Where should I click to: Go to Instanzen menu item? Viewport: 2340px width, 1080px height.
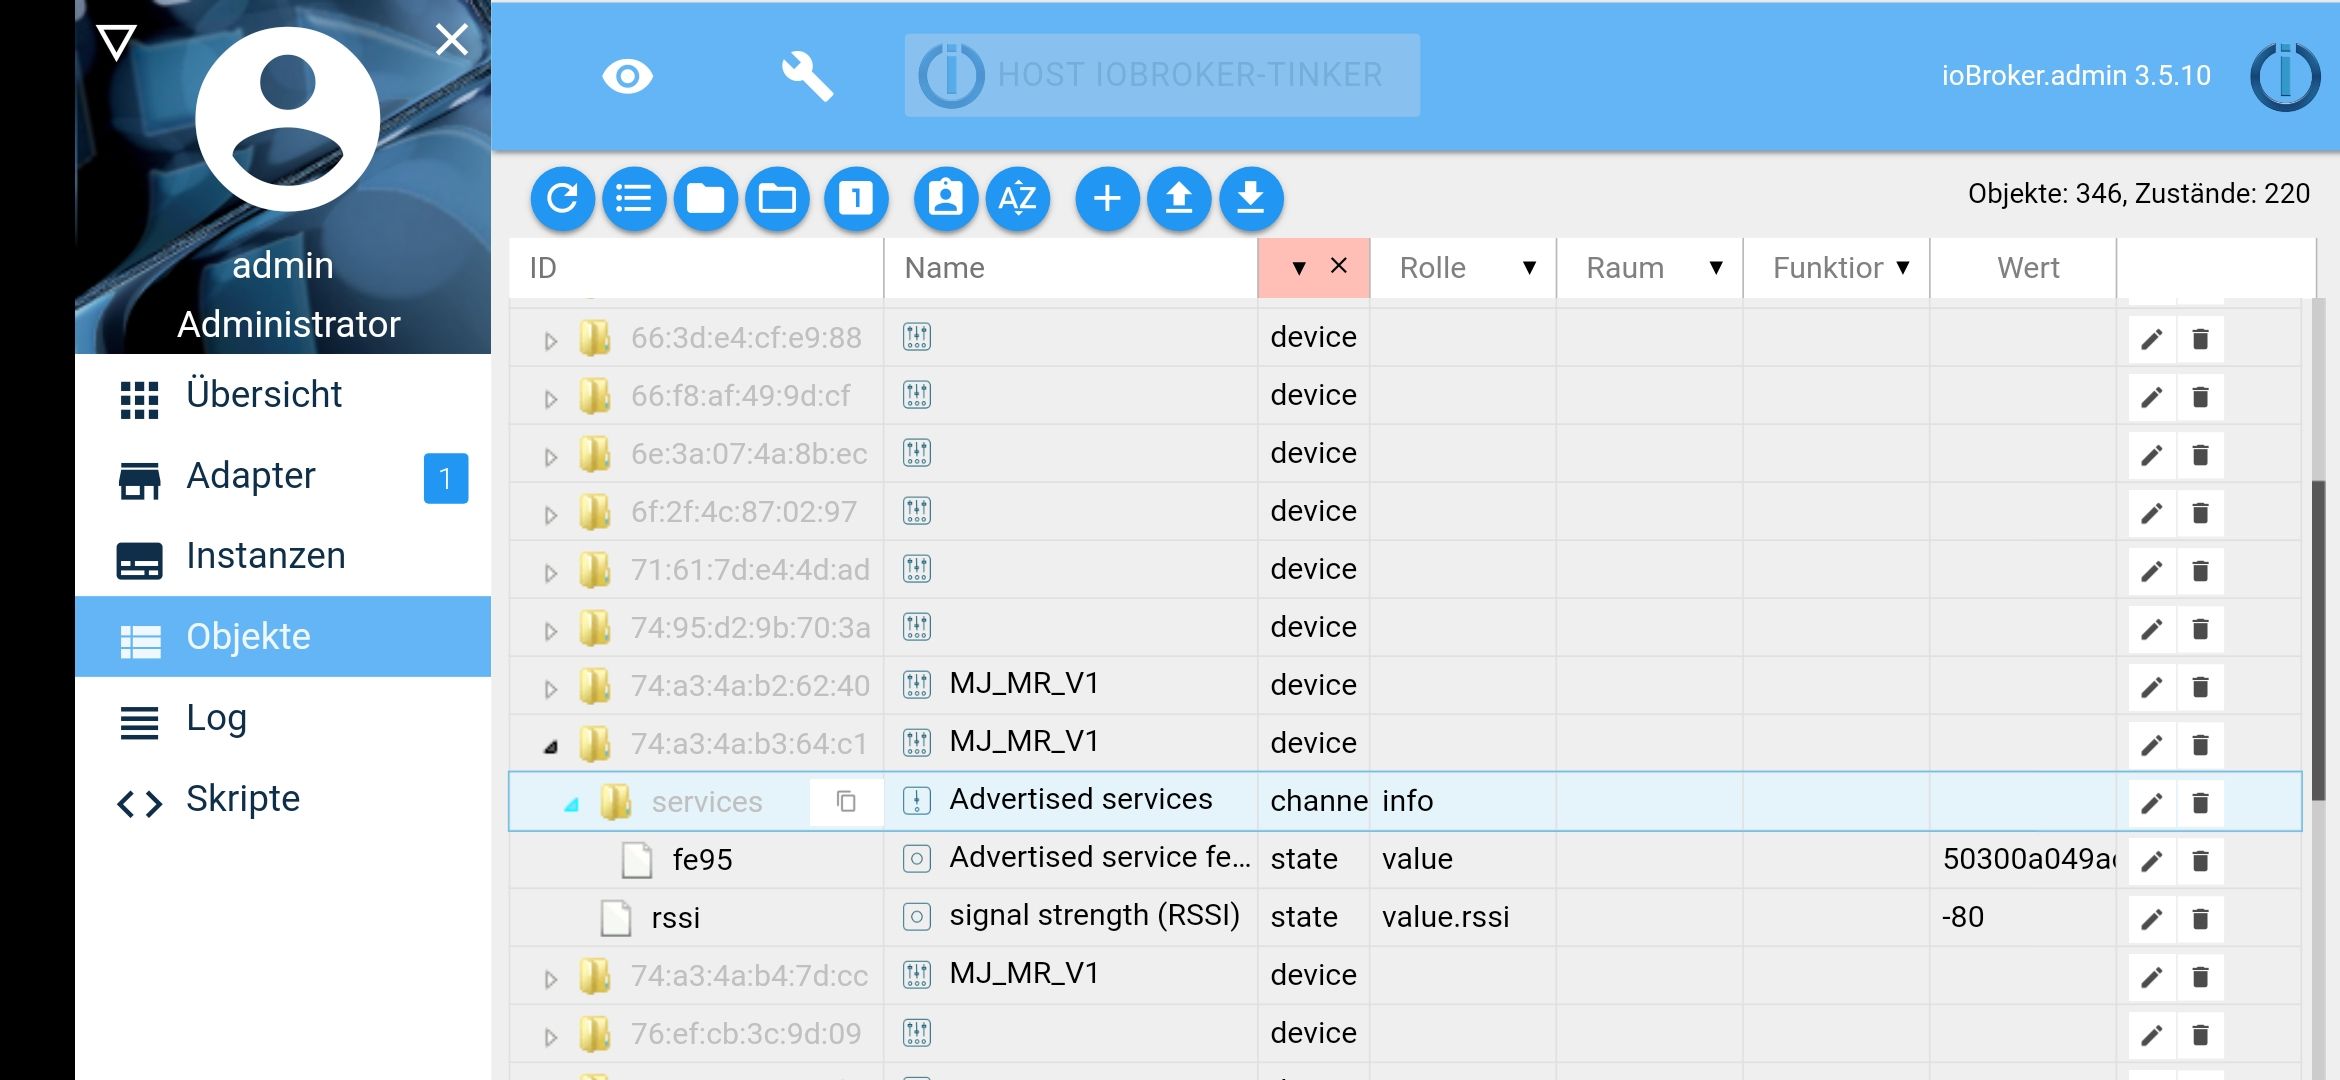point(265,556)
